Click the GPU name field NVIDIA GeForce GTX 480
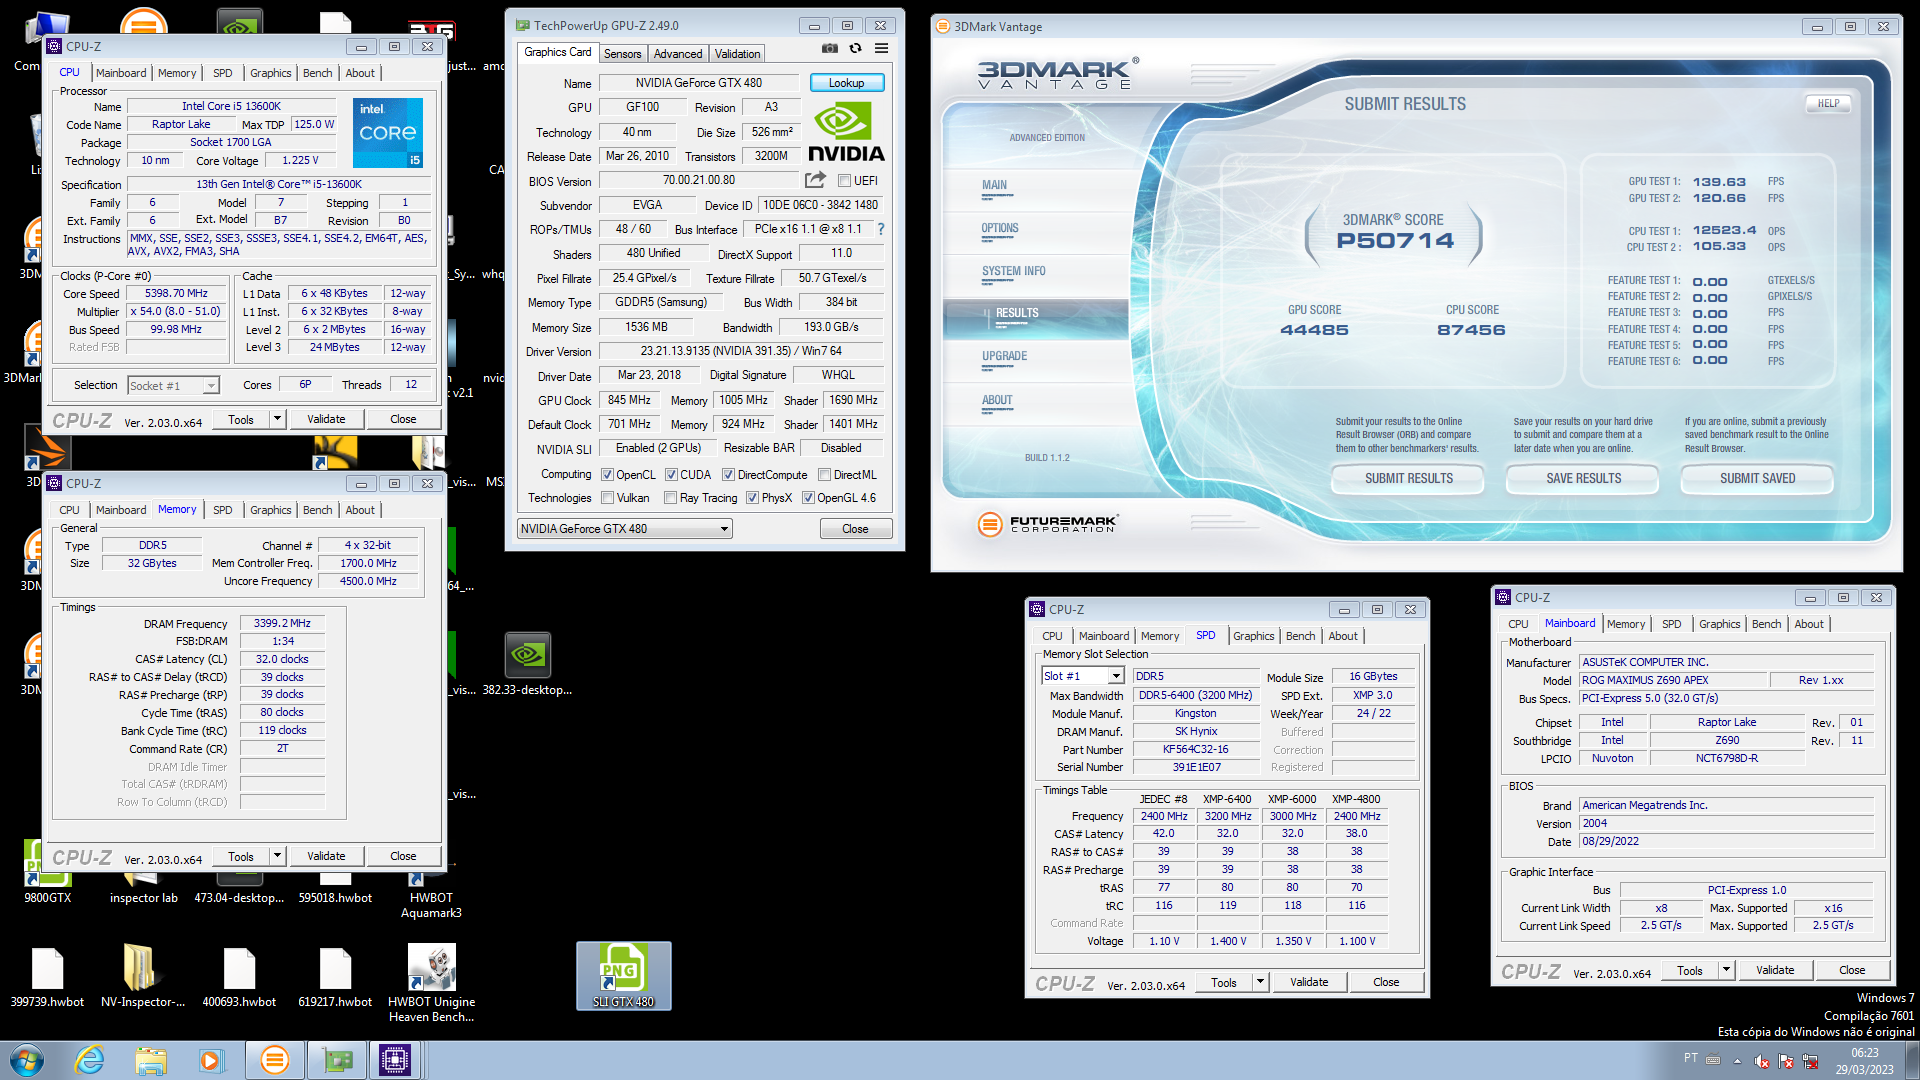The image size is (1920, 1080). click(x=698, y=83)
